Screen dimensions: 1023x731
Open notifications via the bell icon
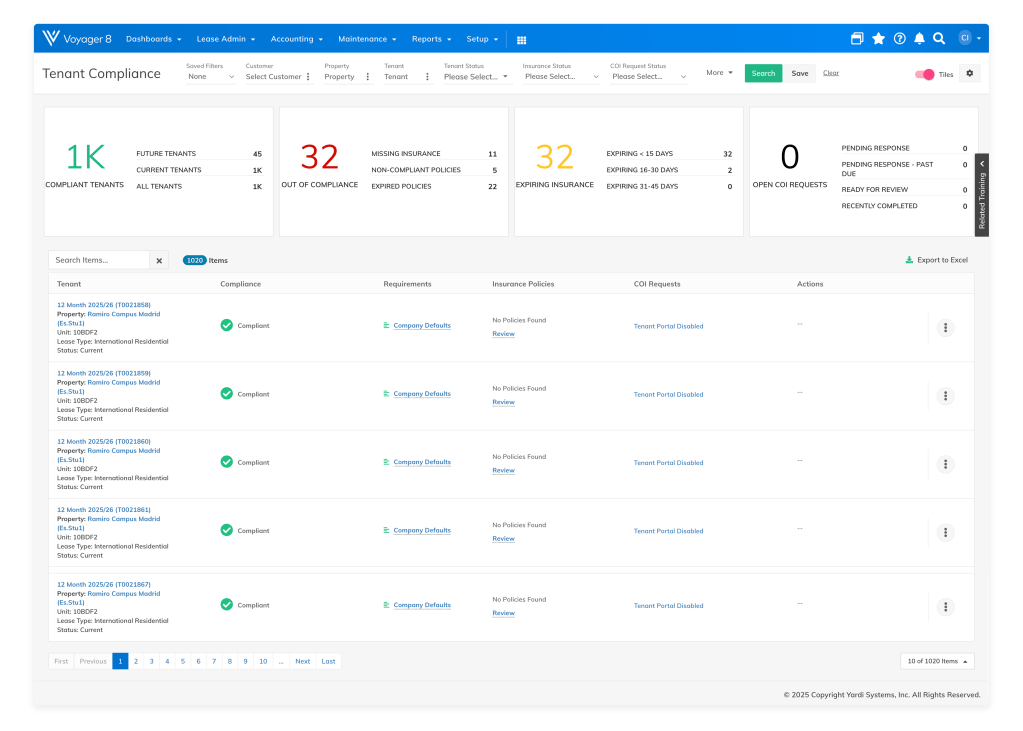(918, 38)
